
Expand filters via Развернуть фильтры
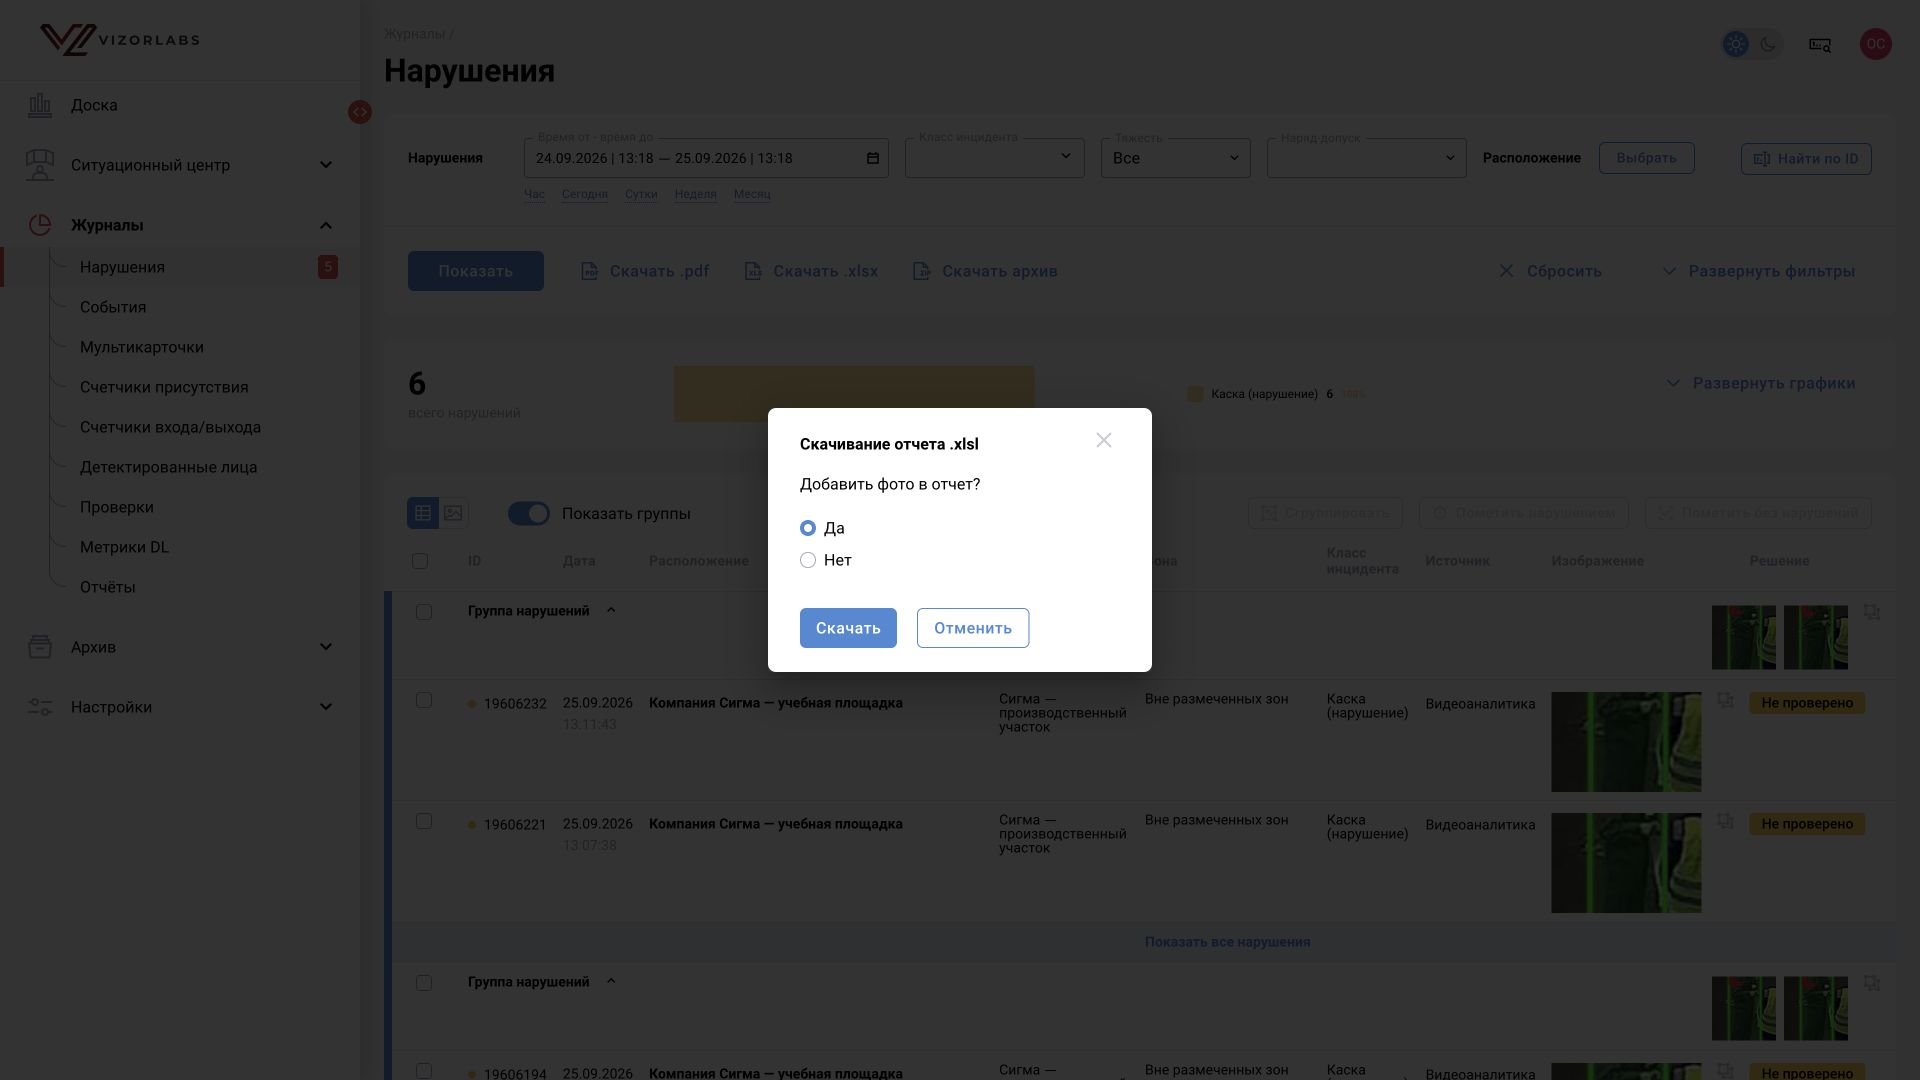[1759, 271]
